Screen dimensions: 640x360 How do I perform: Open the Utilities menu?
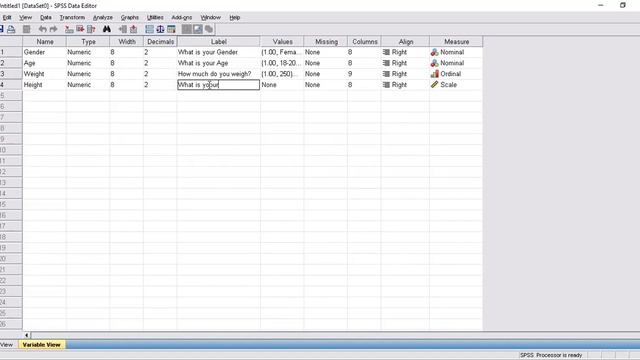pos(155,18)
